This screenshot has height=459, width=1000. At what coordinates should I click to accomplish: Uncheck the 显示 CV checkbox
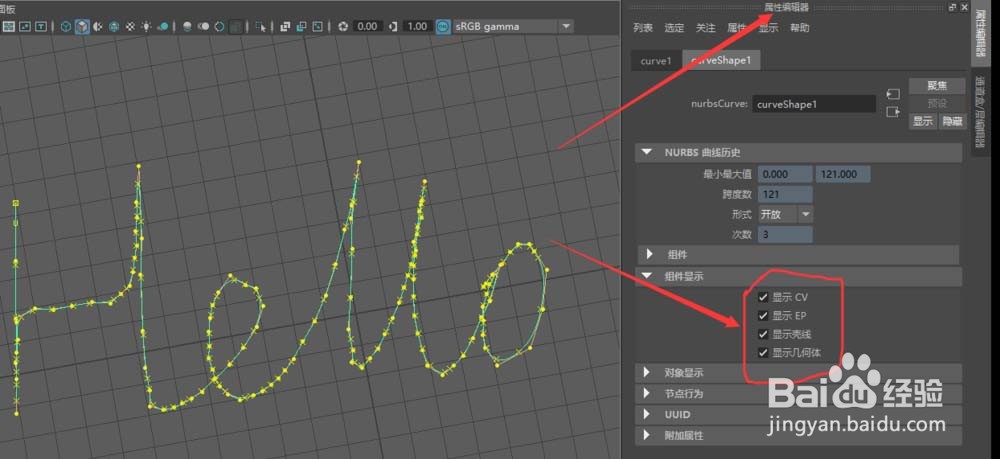click(763, 297)
